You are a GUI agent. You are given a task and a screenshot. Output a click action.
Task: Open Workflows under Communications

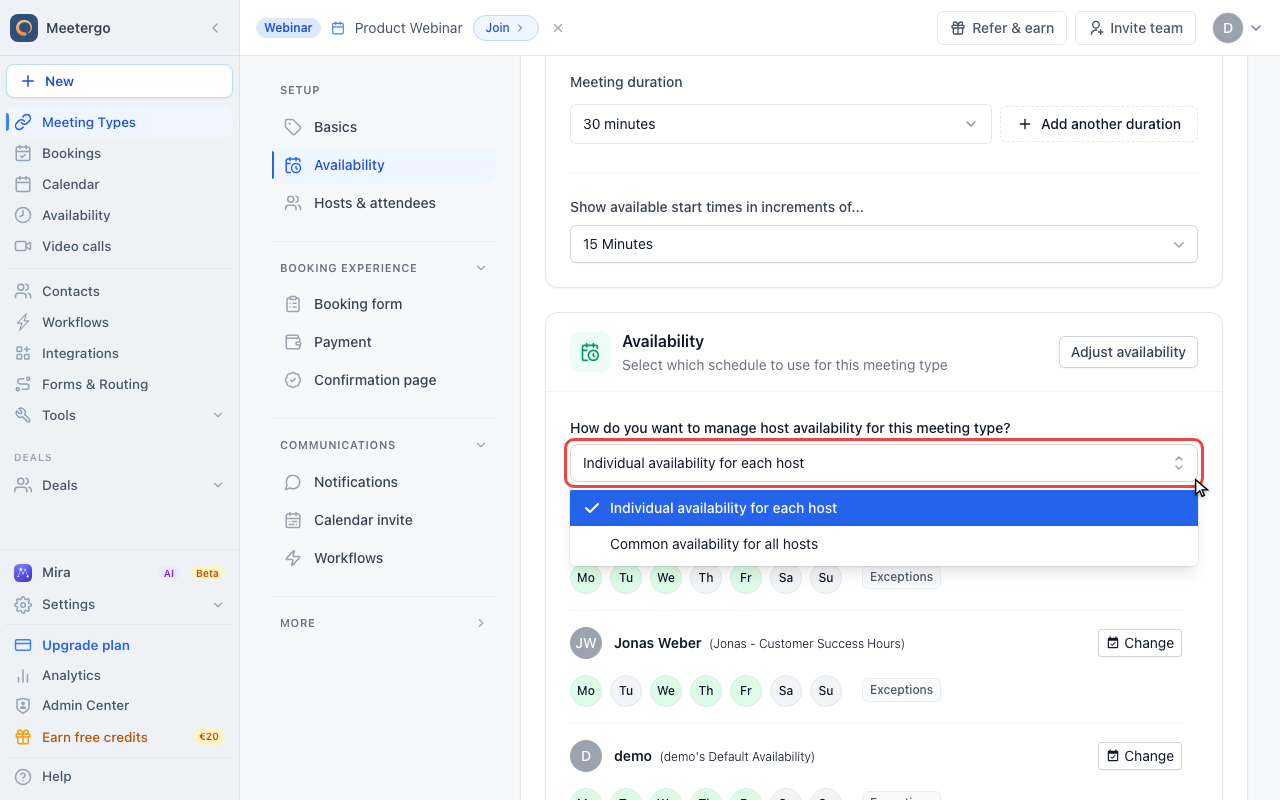[384, 558]
